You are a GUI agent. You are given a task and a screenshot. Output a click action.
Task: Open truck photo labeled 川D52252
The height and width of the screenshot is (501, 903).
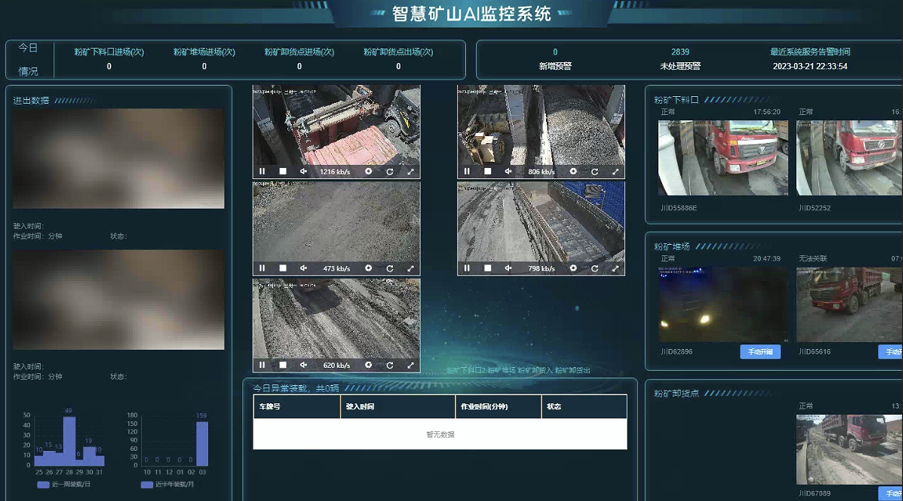pos(849,158)
